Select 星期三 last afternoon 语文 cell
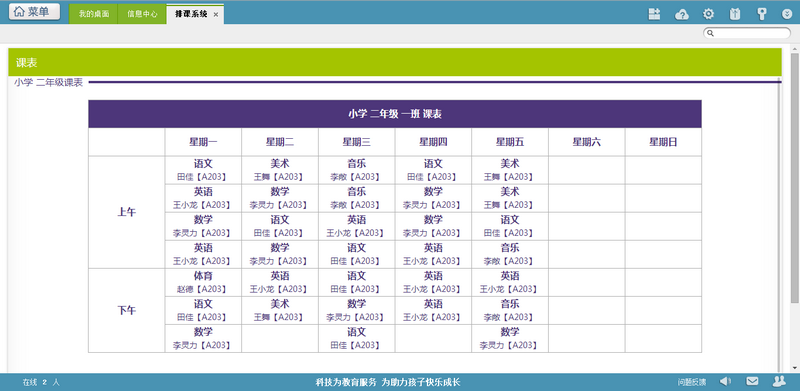 point(357,338)
